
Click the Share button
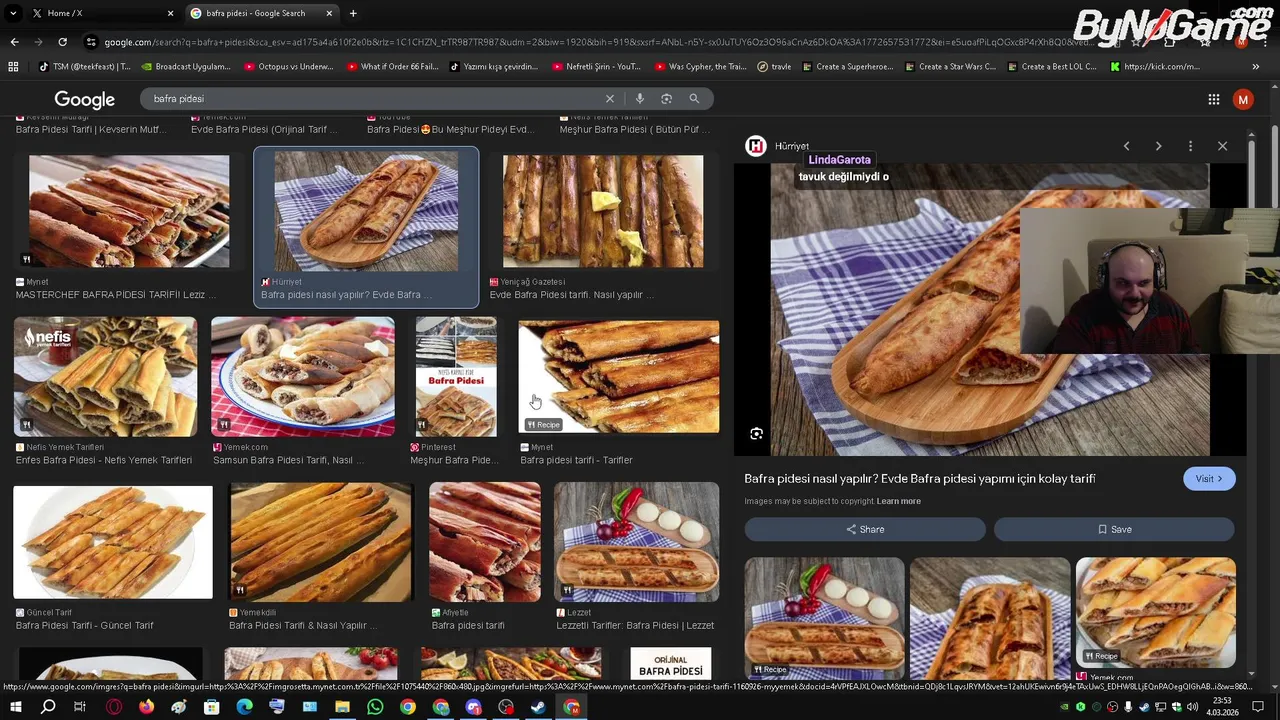pyautogui.click(x=865, y=530)
